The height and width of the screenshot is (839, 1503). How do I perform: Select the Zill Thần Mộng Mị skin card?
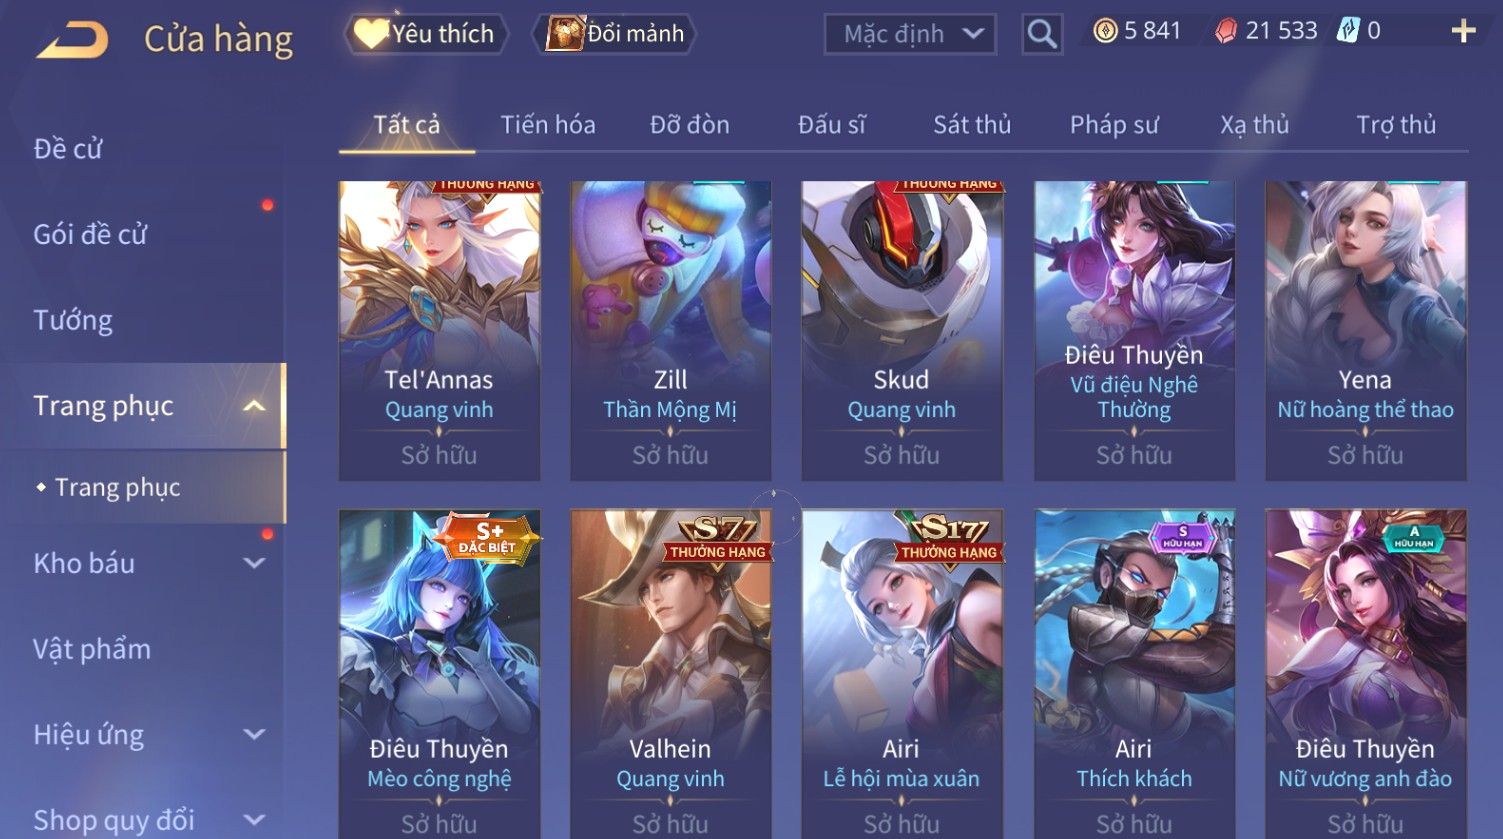click(x=670, y=331)
